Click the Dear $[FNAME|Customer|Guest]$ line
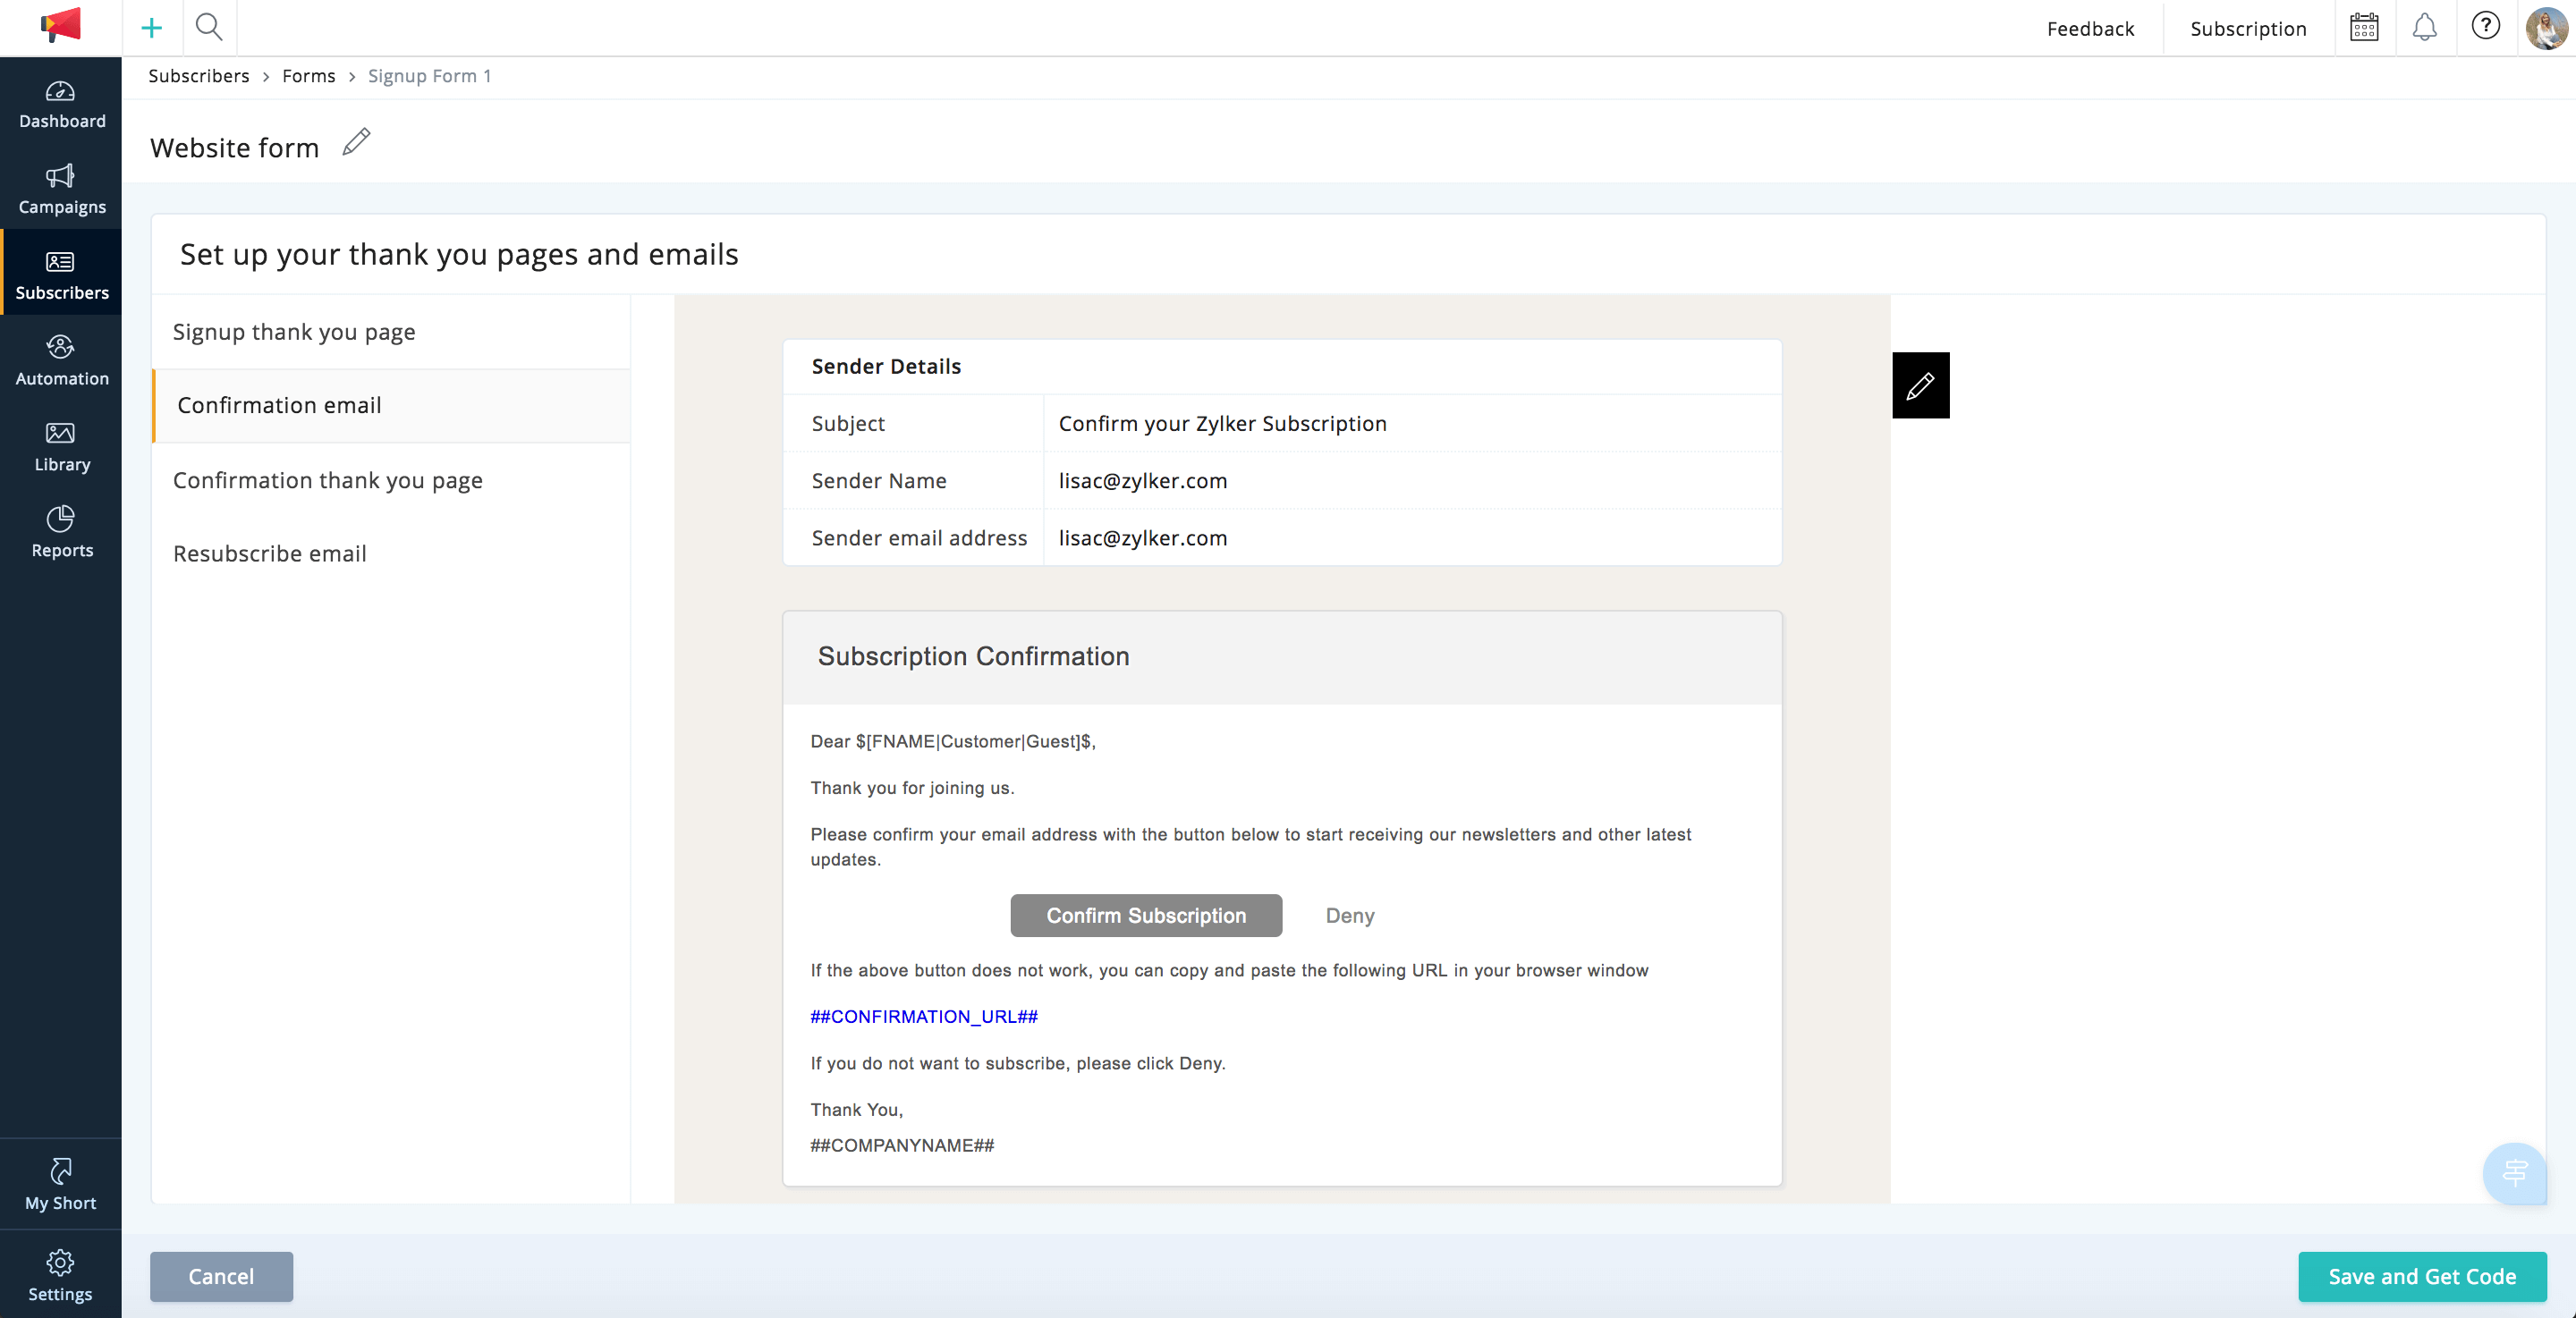 point(952,742)
